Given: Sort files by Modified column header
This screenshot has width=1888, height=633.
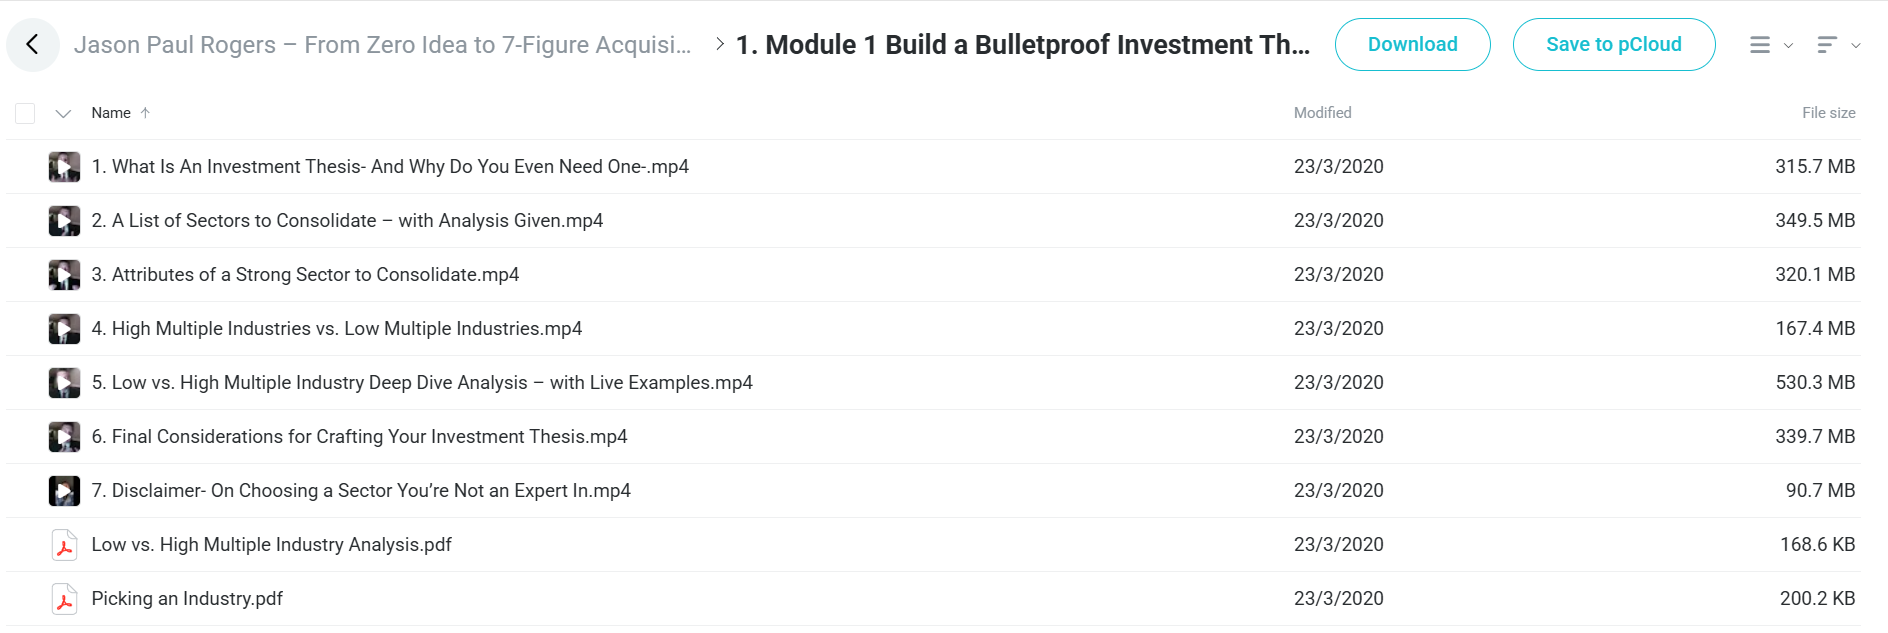Looking at the screenshot, I should click(x=1322, y=113).
